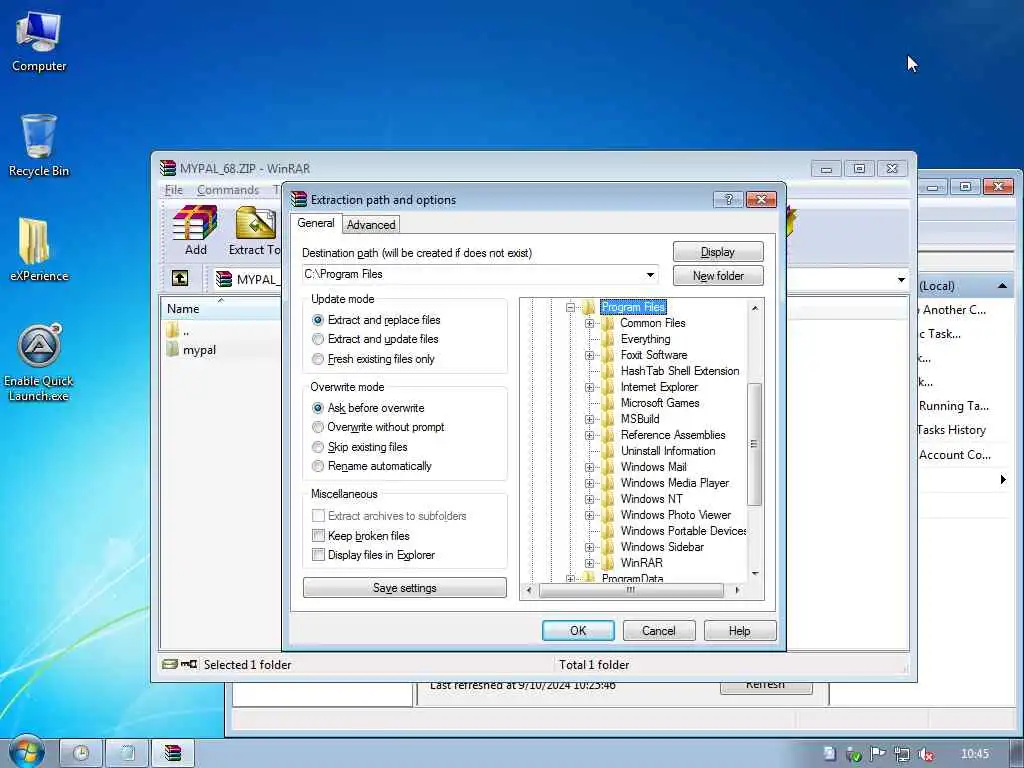This screenshot has height=768, width=1024.
Task: Expand the Common Files tree node
Action: click(589, 323)
